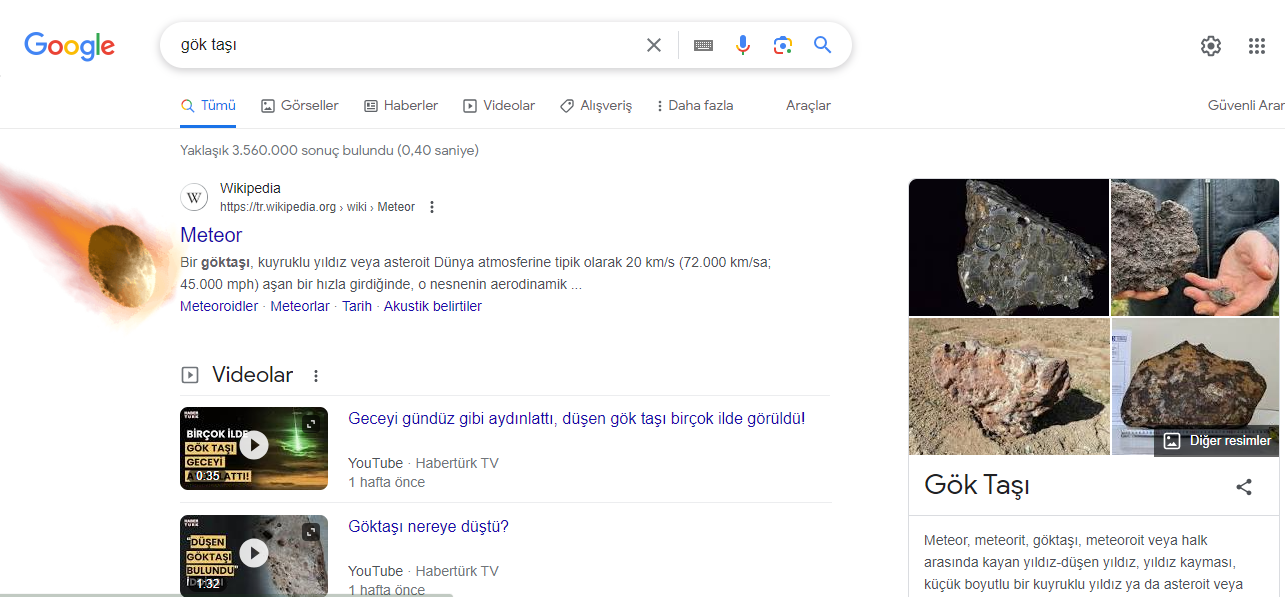Open Araçlar search tools
The width and height of the screenshot is (1285, 597).
click(x=807, y=105)
